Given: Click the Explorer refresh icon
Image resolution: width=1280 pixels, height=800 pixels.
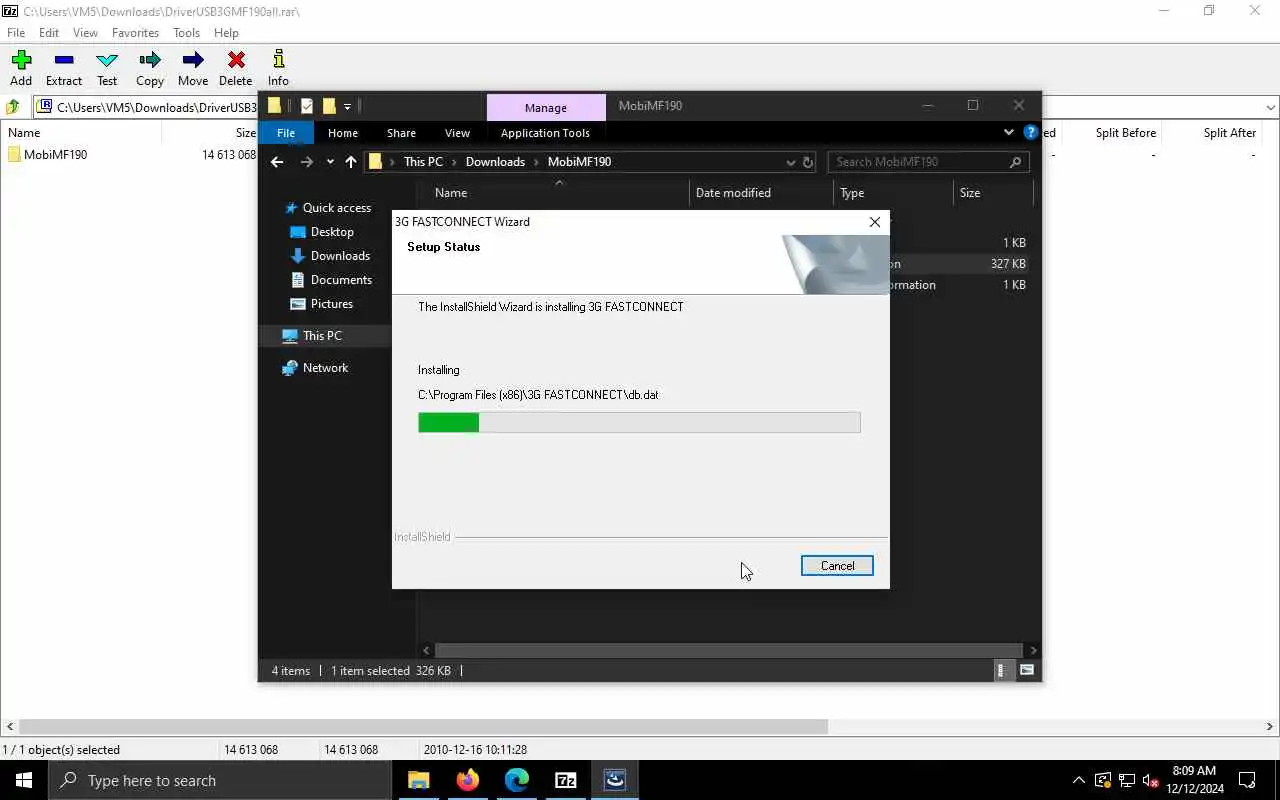Looking at the screenshot, I should point(808,162).
